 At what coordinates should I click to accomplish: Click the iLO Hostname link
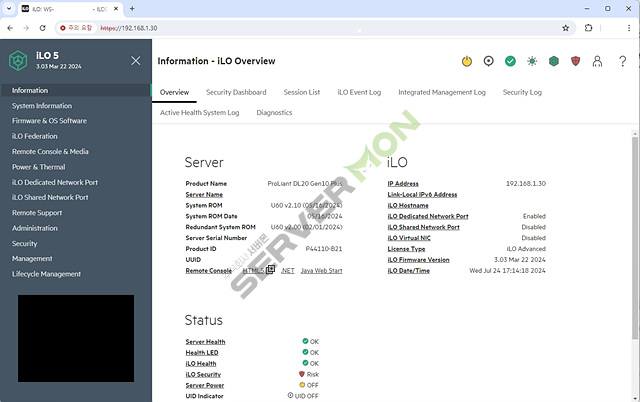[x=408, y=205]
